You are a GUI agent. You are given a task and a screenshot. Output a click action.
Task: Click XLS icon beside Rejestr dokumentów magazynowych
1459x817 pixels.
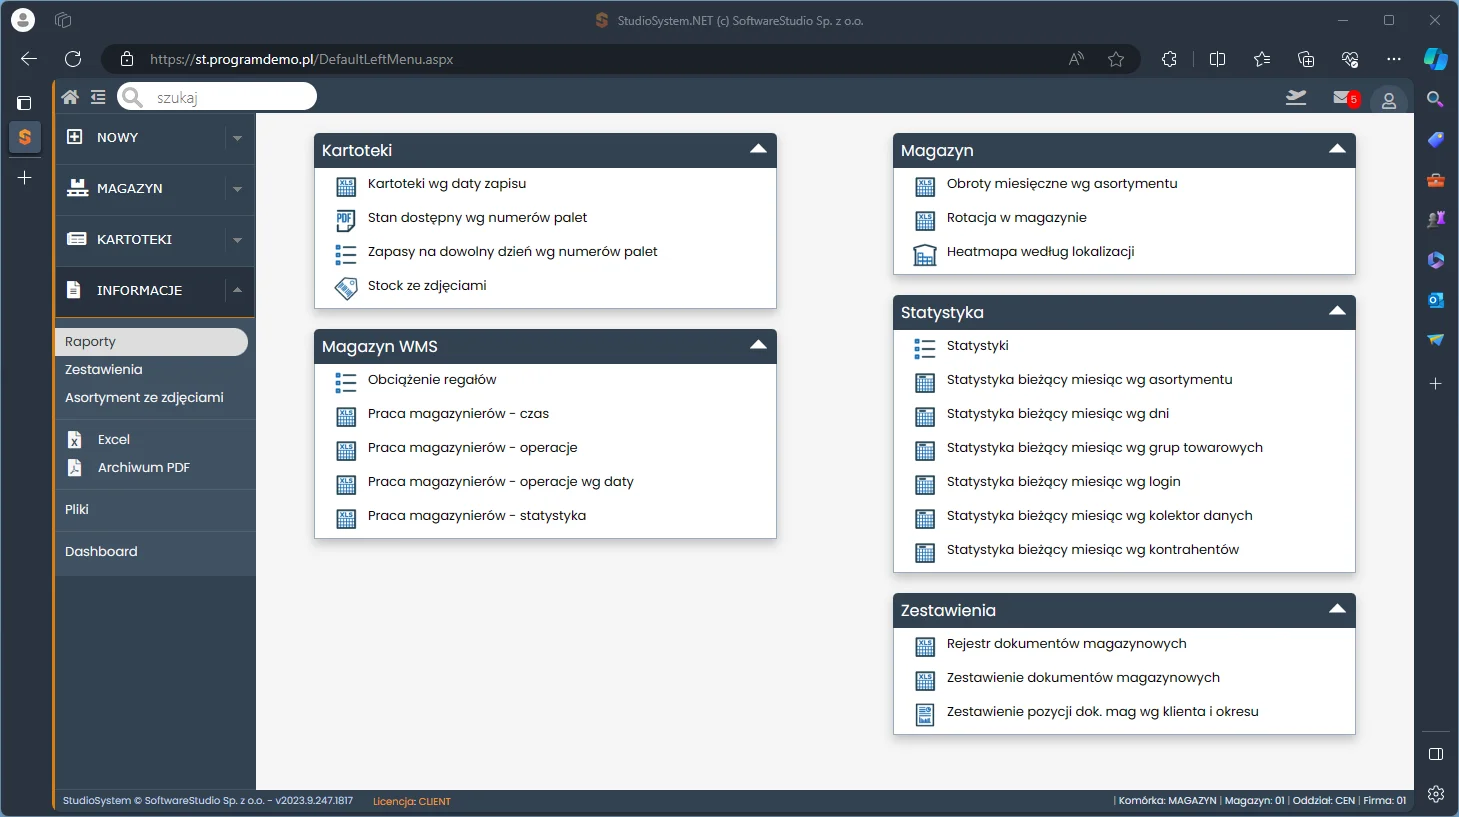point(925,646)
